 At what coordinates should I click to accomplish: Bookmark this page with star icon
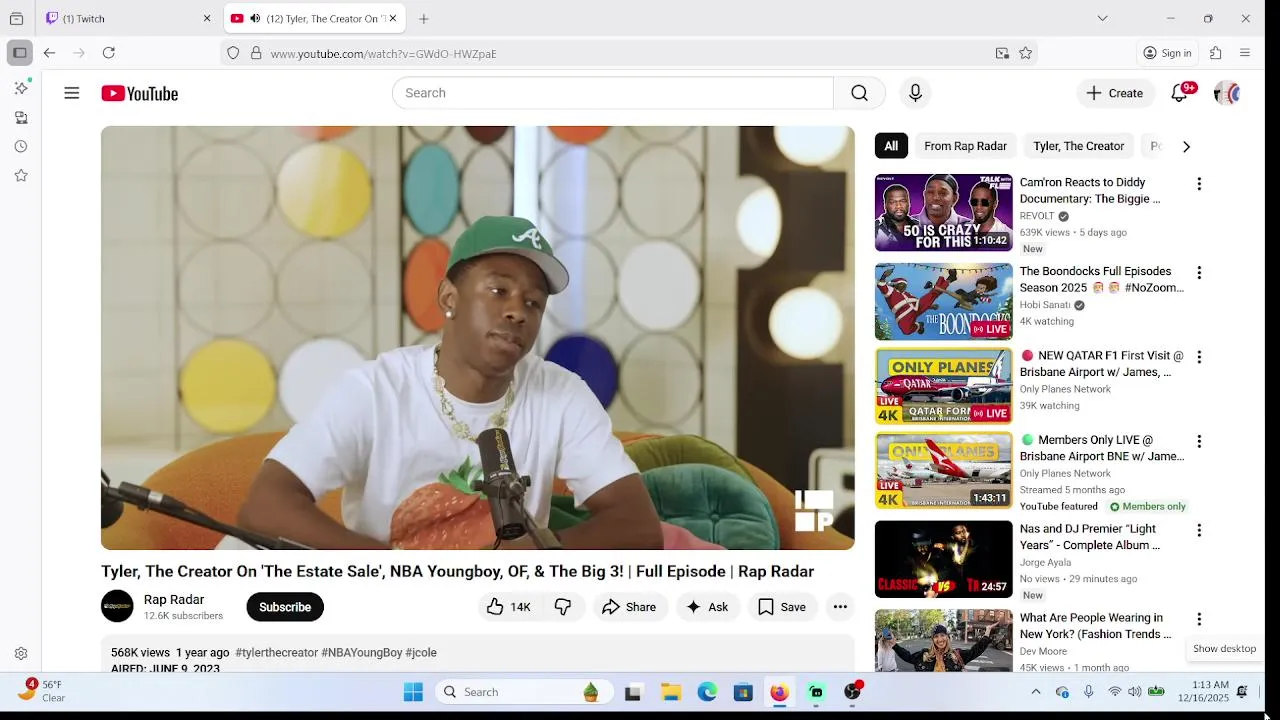tap(1025, 53)
